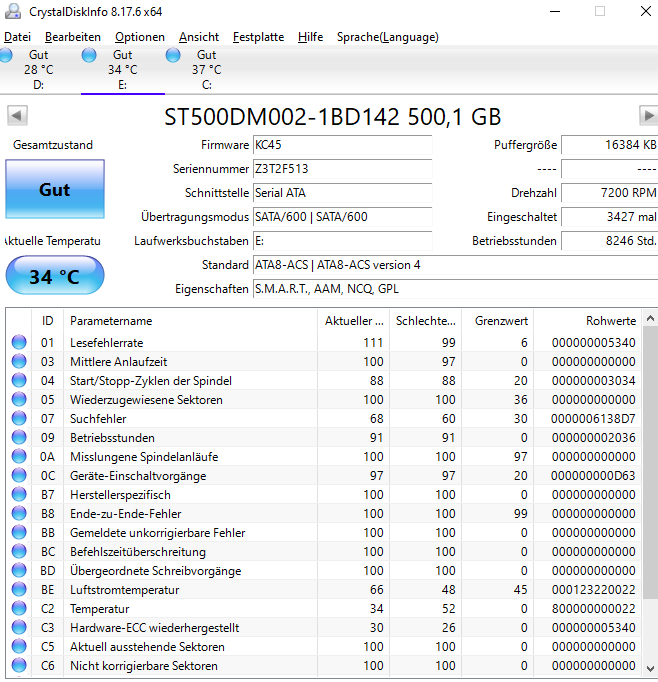Click status orb of C2 Temperatur row
The image size is (658, 682).
coord(19,608)
